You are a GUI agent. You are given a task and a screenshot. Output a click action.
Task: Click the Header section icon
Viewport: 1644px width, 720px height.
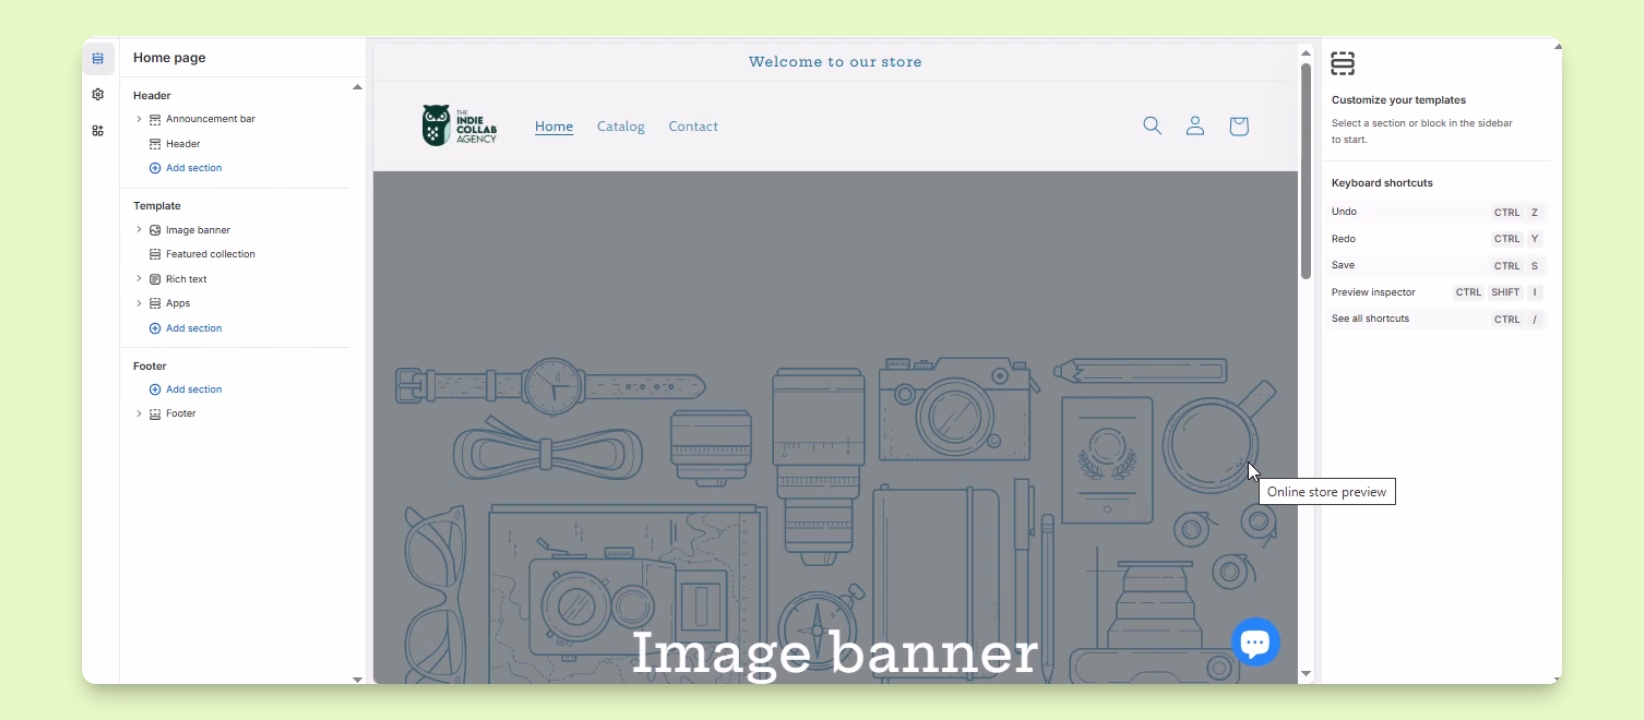[155, 144]
